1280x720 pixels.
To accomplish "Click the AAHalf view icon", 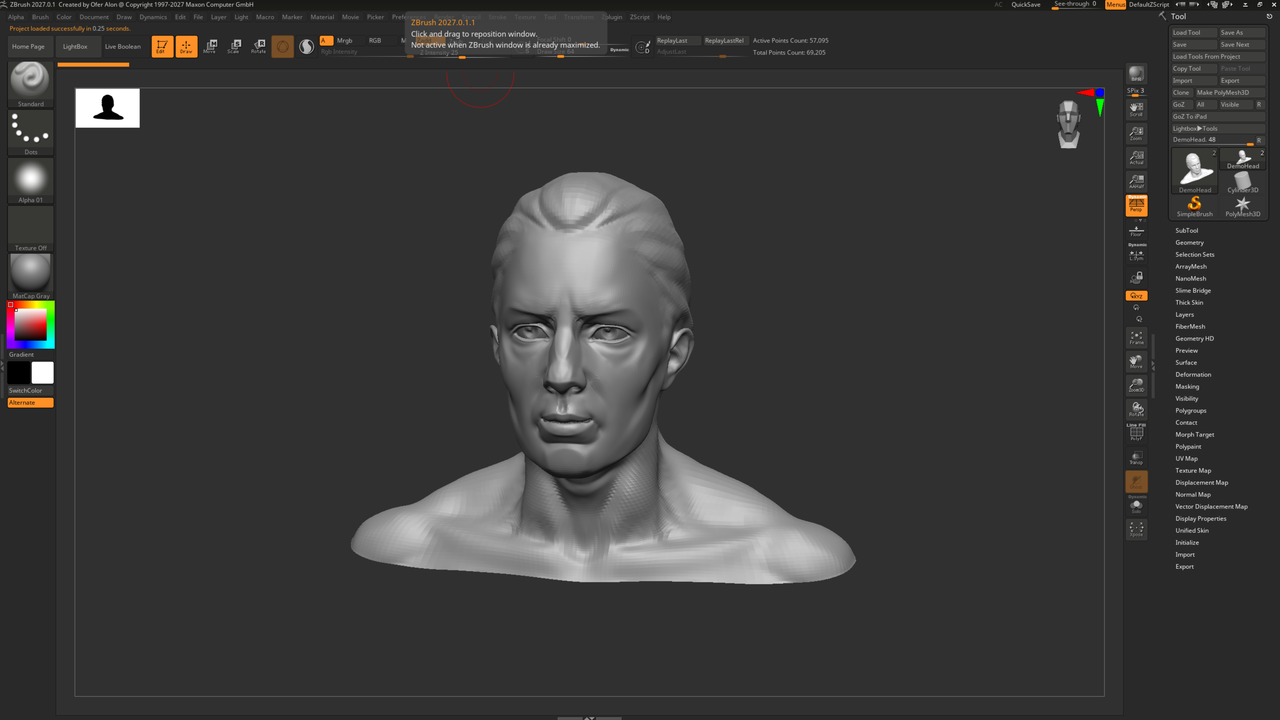I will click(x=1136, y=181).
